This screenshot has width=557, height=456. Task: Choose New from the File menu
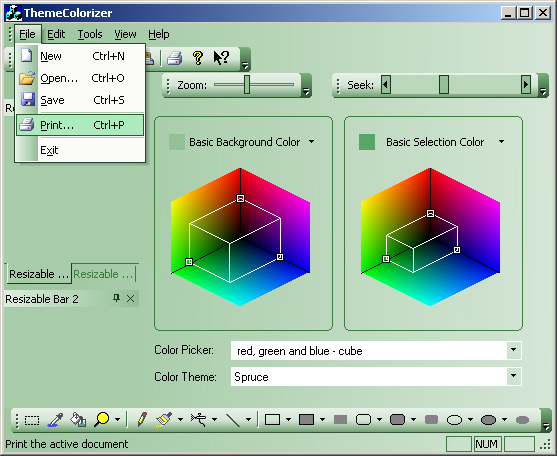click(80, 56)
